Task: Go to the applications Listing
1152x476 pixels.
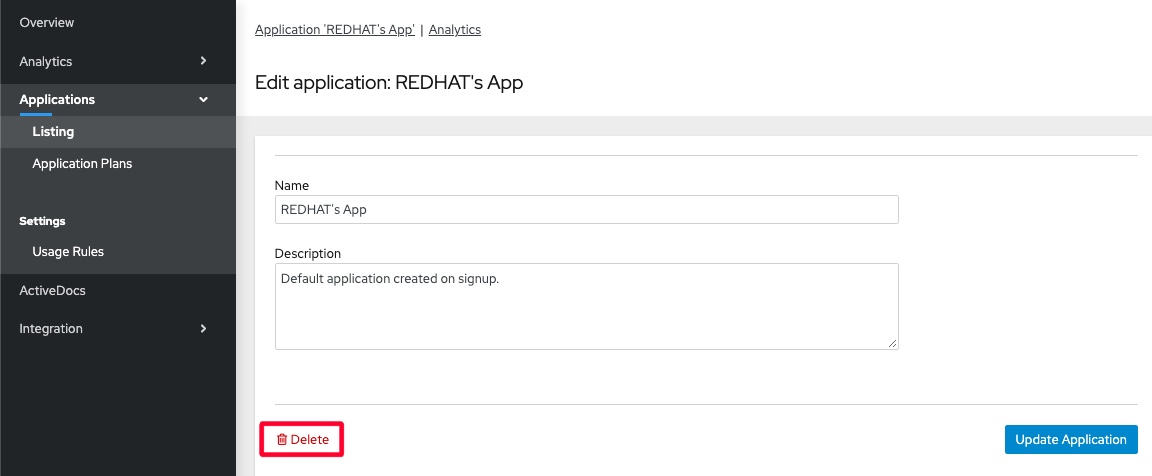Action: 53,132
